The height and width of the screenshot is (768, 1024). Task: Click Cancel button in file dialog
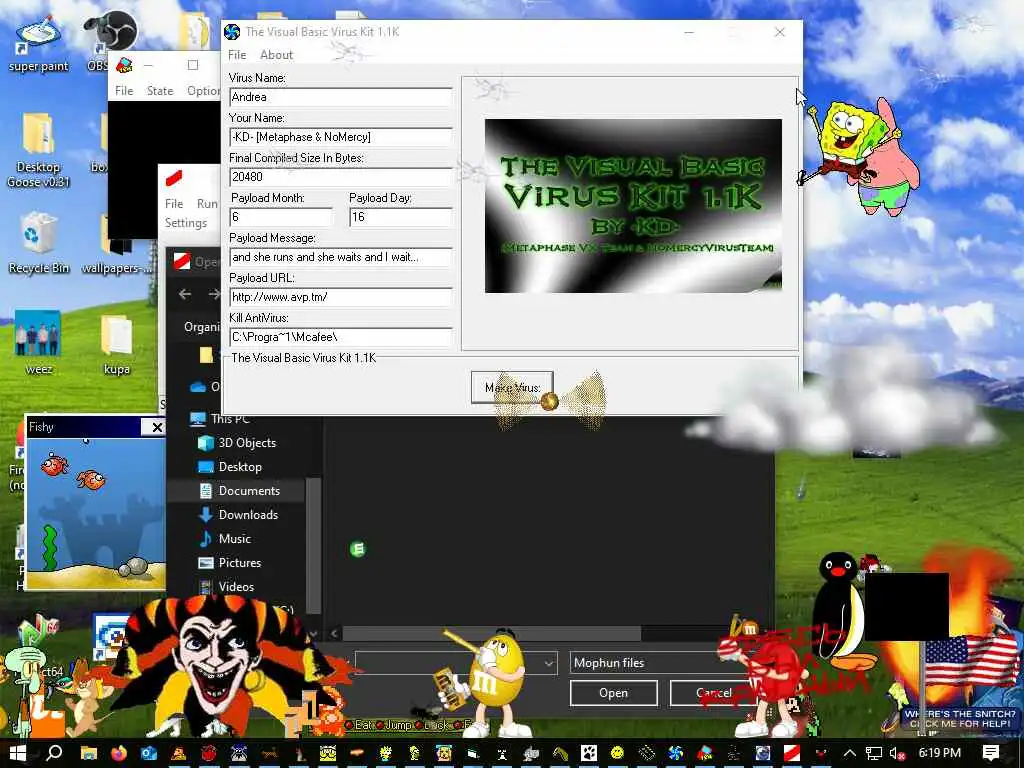pyautogui.click(x=713, y=693)
